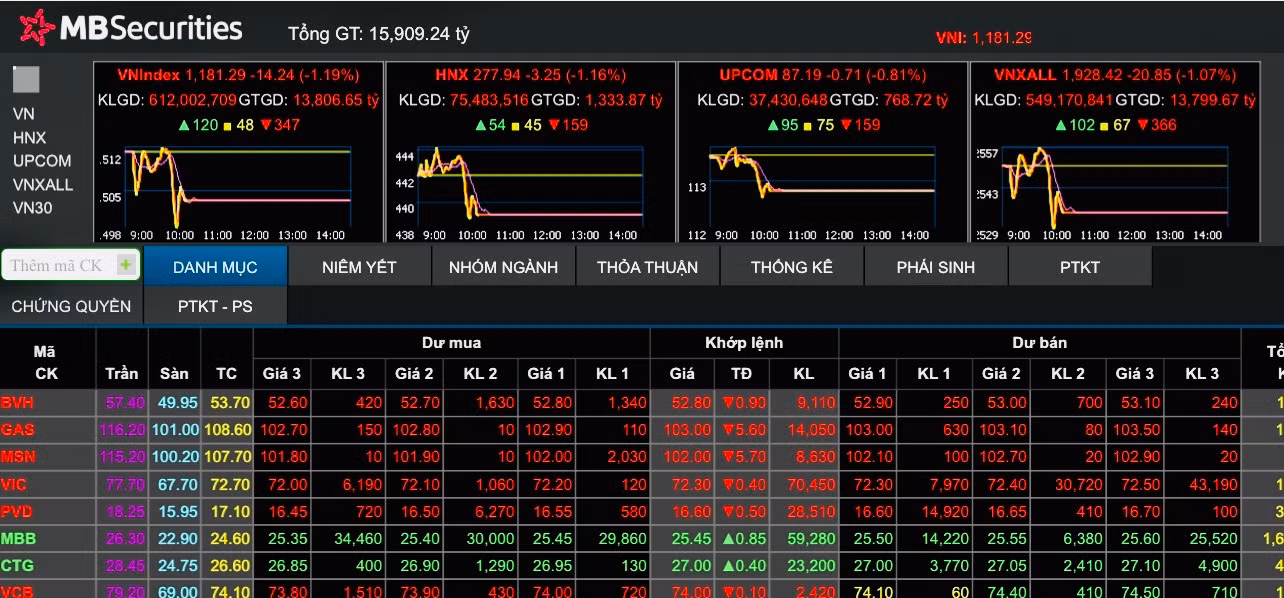Screen dimensions: 1284x598
Task: Open the NIÊM YẾT tab
Action: tap(359, 267)
